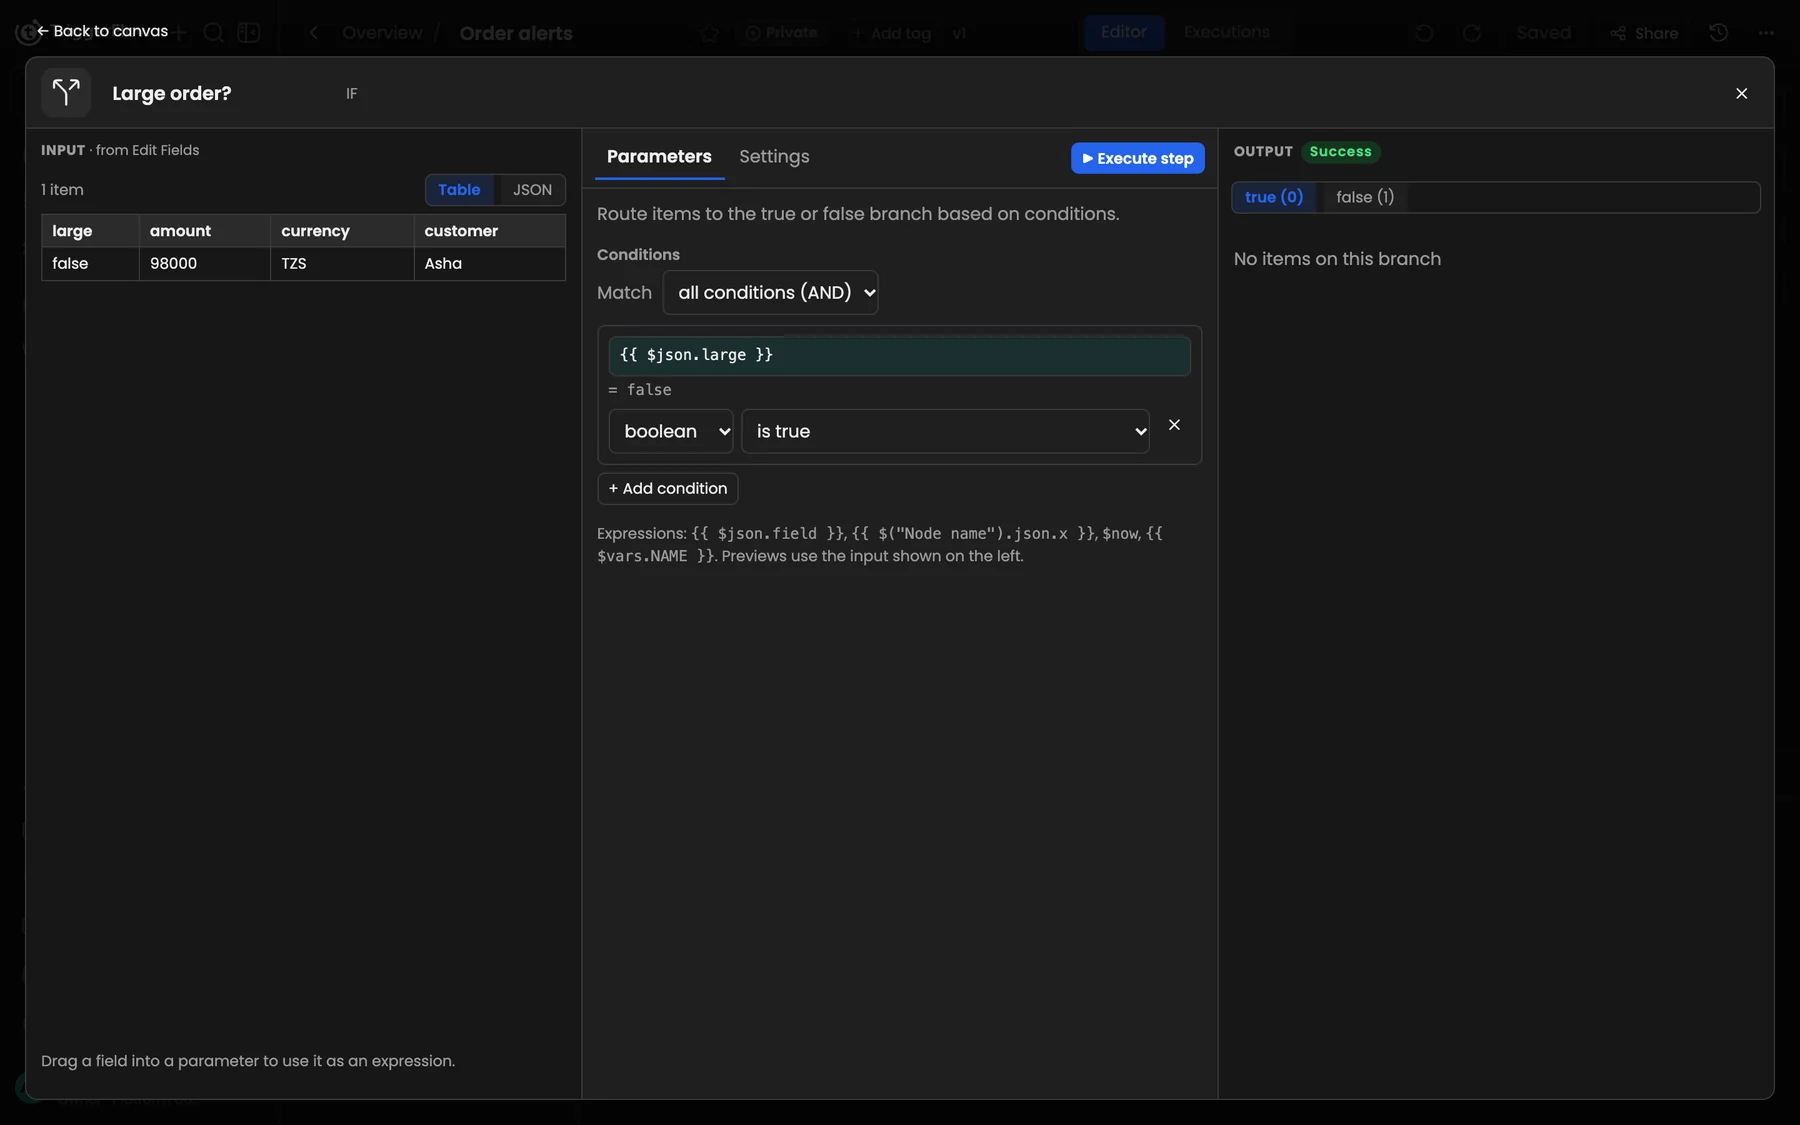Viewport: 1800px width, 1125px height.
Task: Click the 'No items on this branch' message
Action: [1337, 259]
